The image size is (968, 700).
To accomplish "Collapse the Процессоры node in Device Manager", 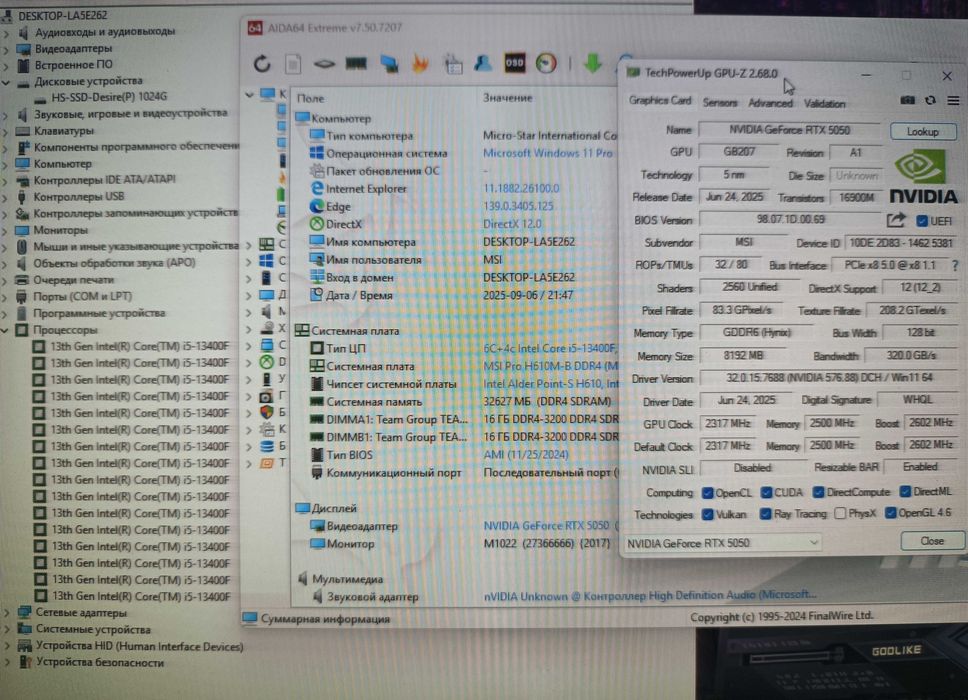I will coord(6,330).
